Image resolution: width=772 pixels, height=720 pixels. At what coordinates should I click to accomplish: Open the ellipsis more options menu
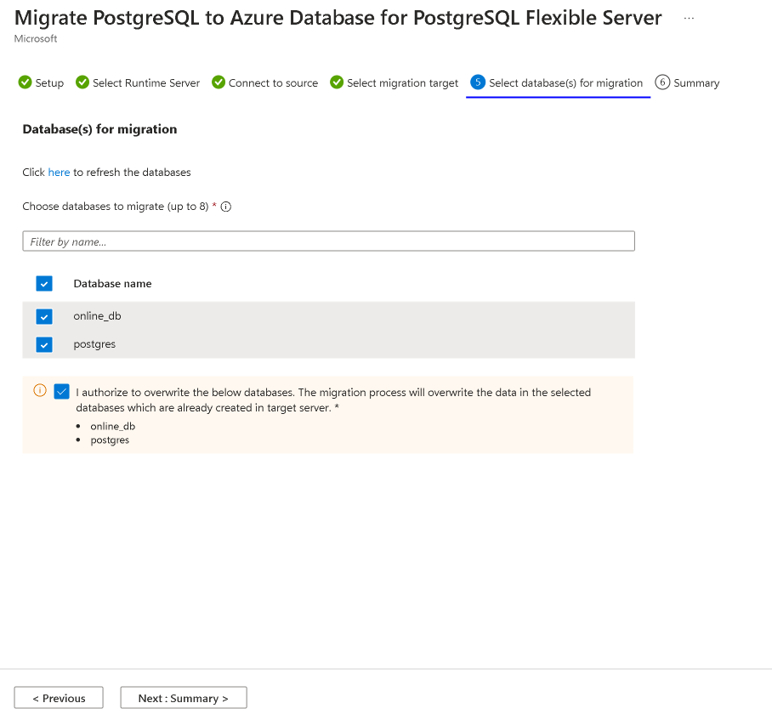(689, 18)
